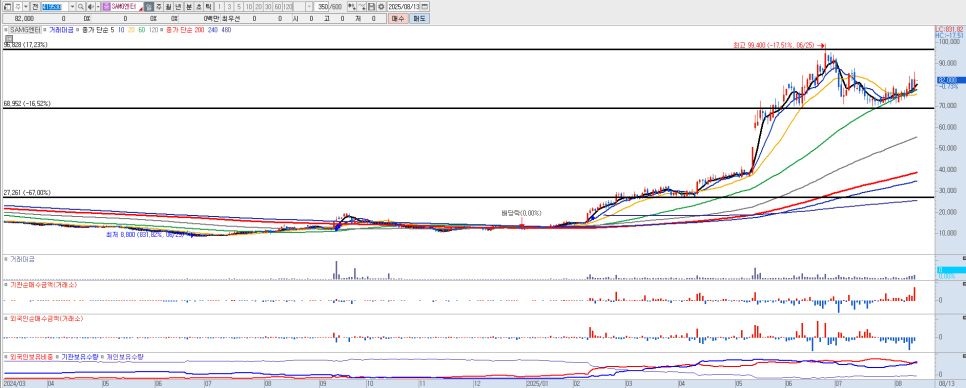
Task: Click the line-style icon next to save
Action: (x=362, y=6)
